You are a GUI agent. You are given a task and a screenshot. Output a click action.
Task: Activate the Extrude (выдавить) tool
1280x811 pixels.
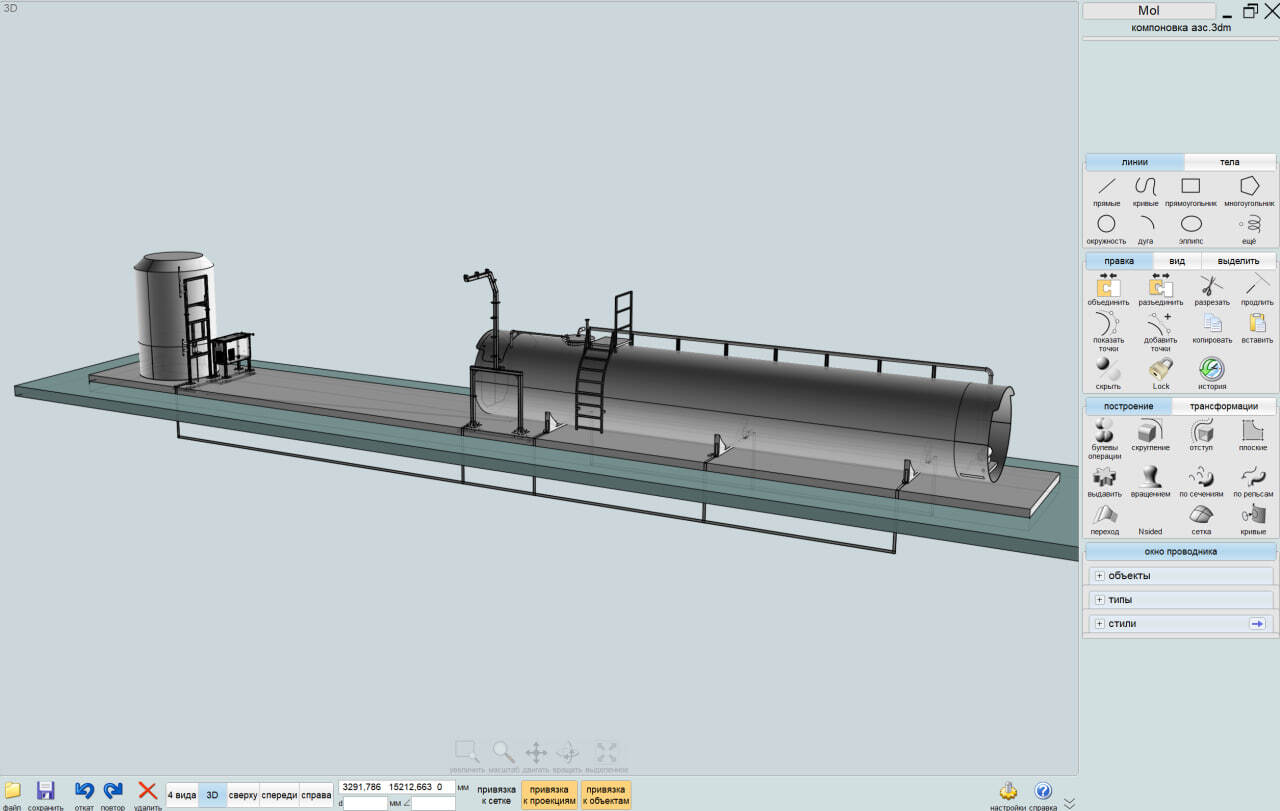1104,479
